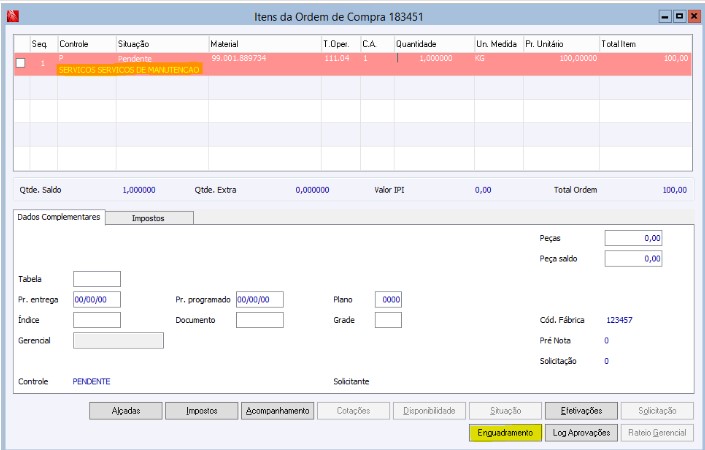Click the bottom Solicitação button
The height and width of the screenshot is (450, 705).
pyautogui.click(x=657, y=410)
